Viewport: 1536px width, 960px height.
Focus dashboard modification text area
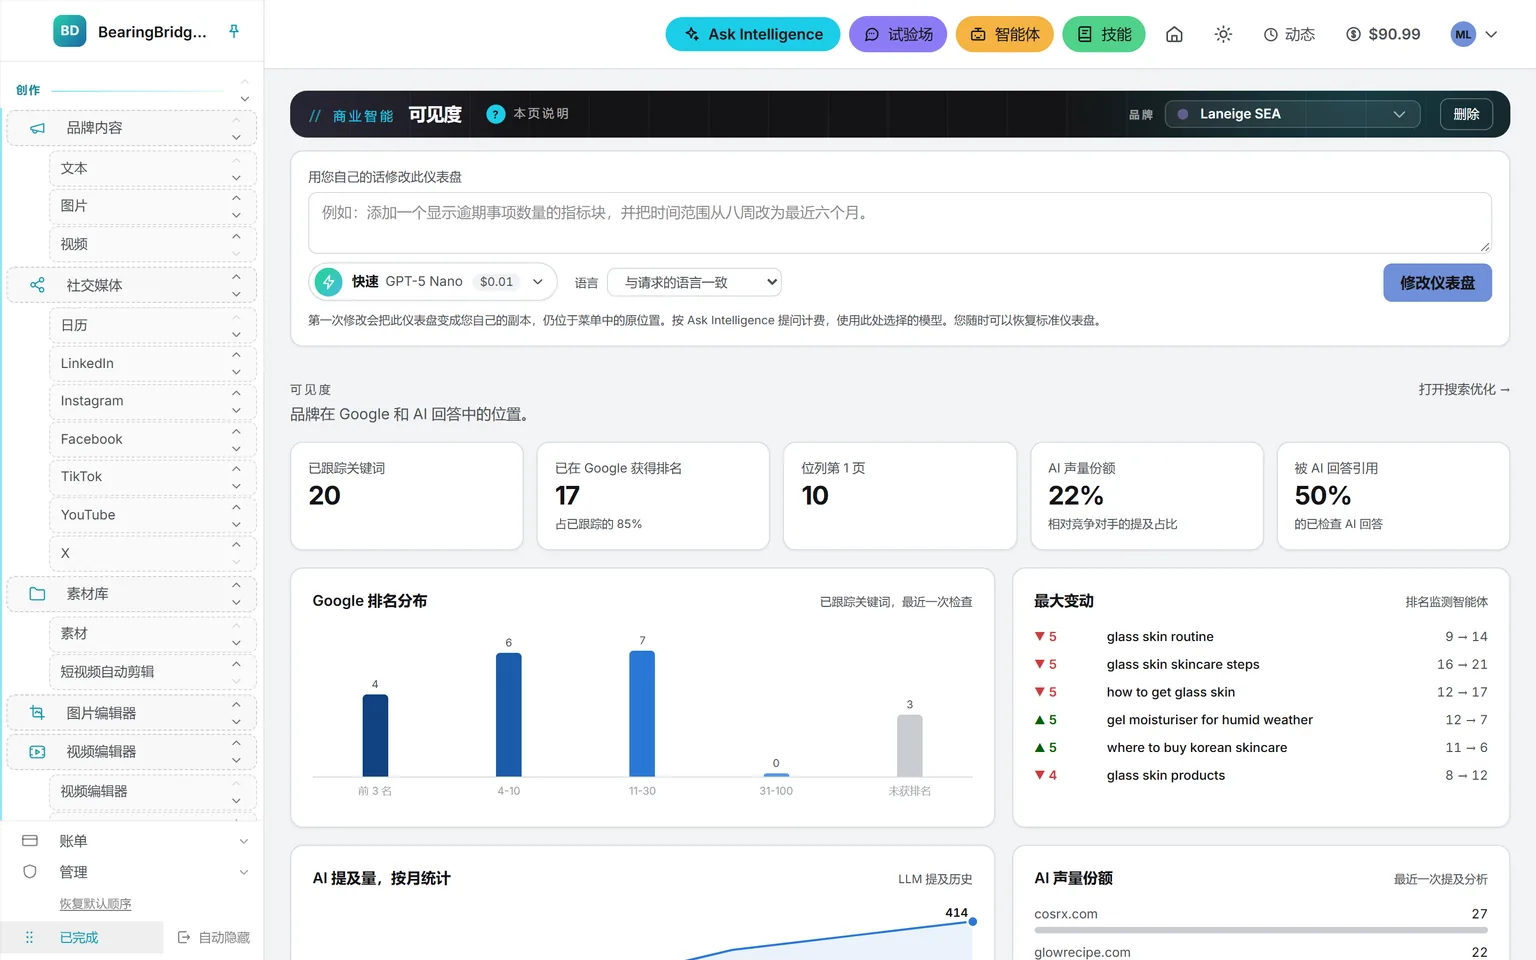[x=900, y=223]
